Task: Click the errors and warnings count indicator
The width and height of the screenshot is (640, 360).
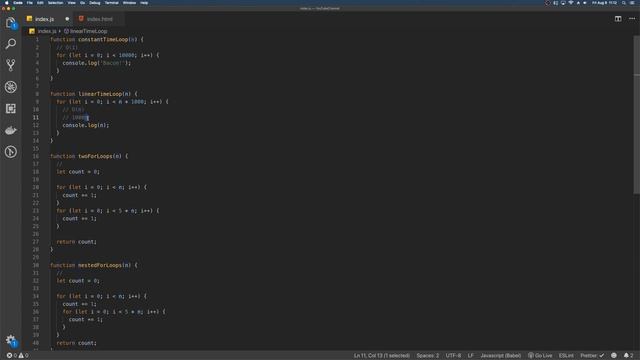Action: 17,356
